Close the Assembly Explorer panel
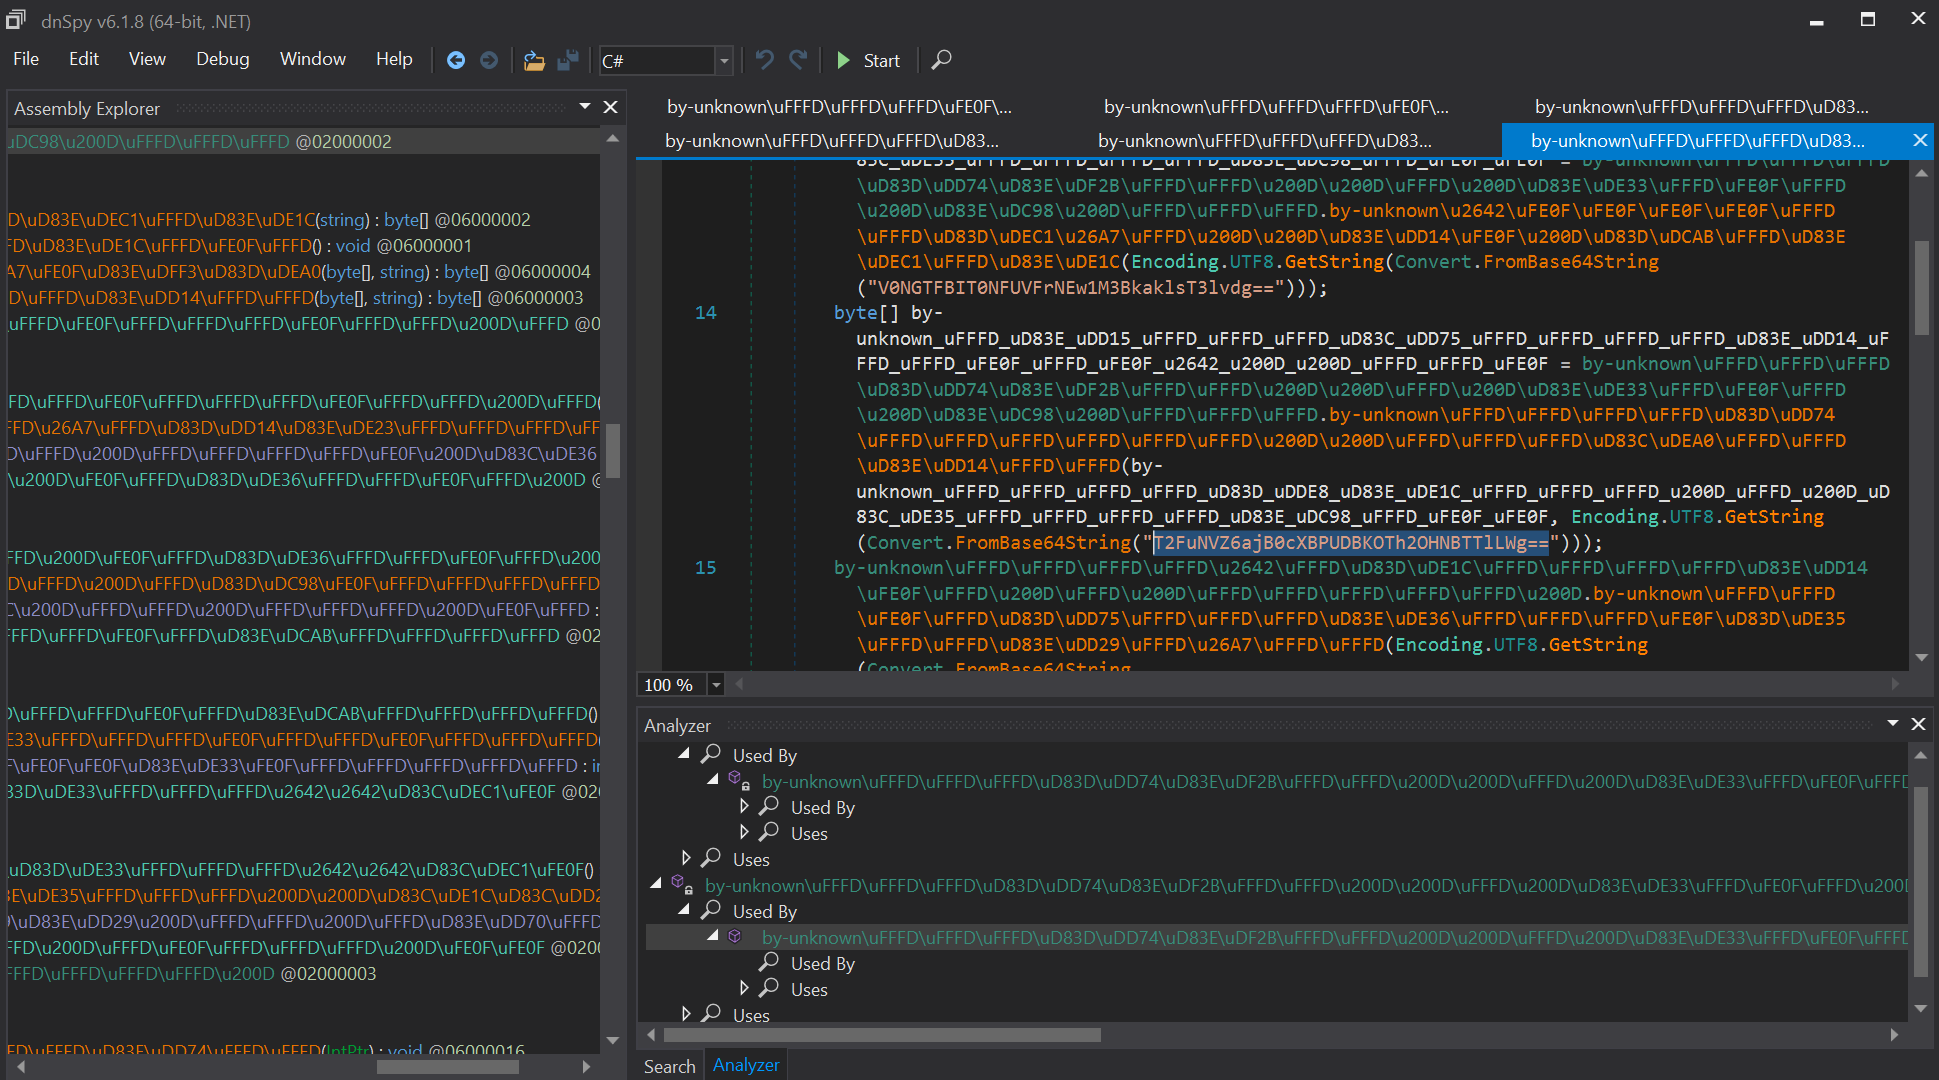The image size is (1939, 1080). tap(611, 107)
